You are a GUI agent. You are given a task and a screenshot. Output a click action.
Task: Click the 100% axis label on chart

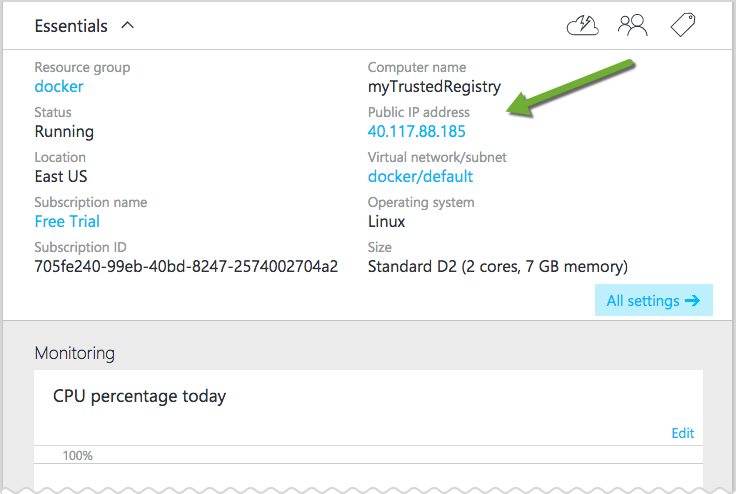tap(78, 456)
